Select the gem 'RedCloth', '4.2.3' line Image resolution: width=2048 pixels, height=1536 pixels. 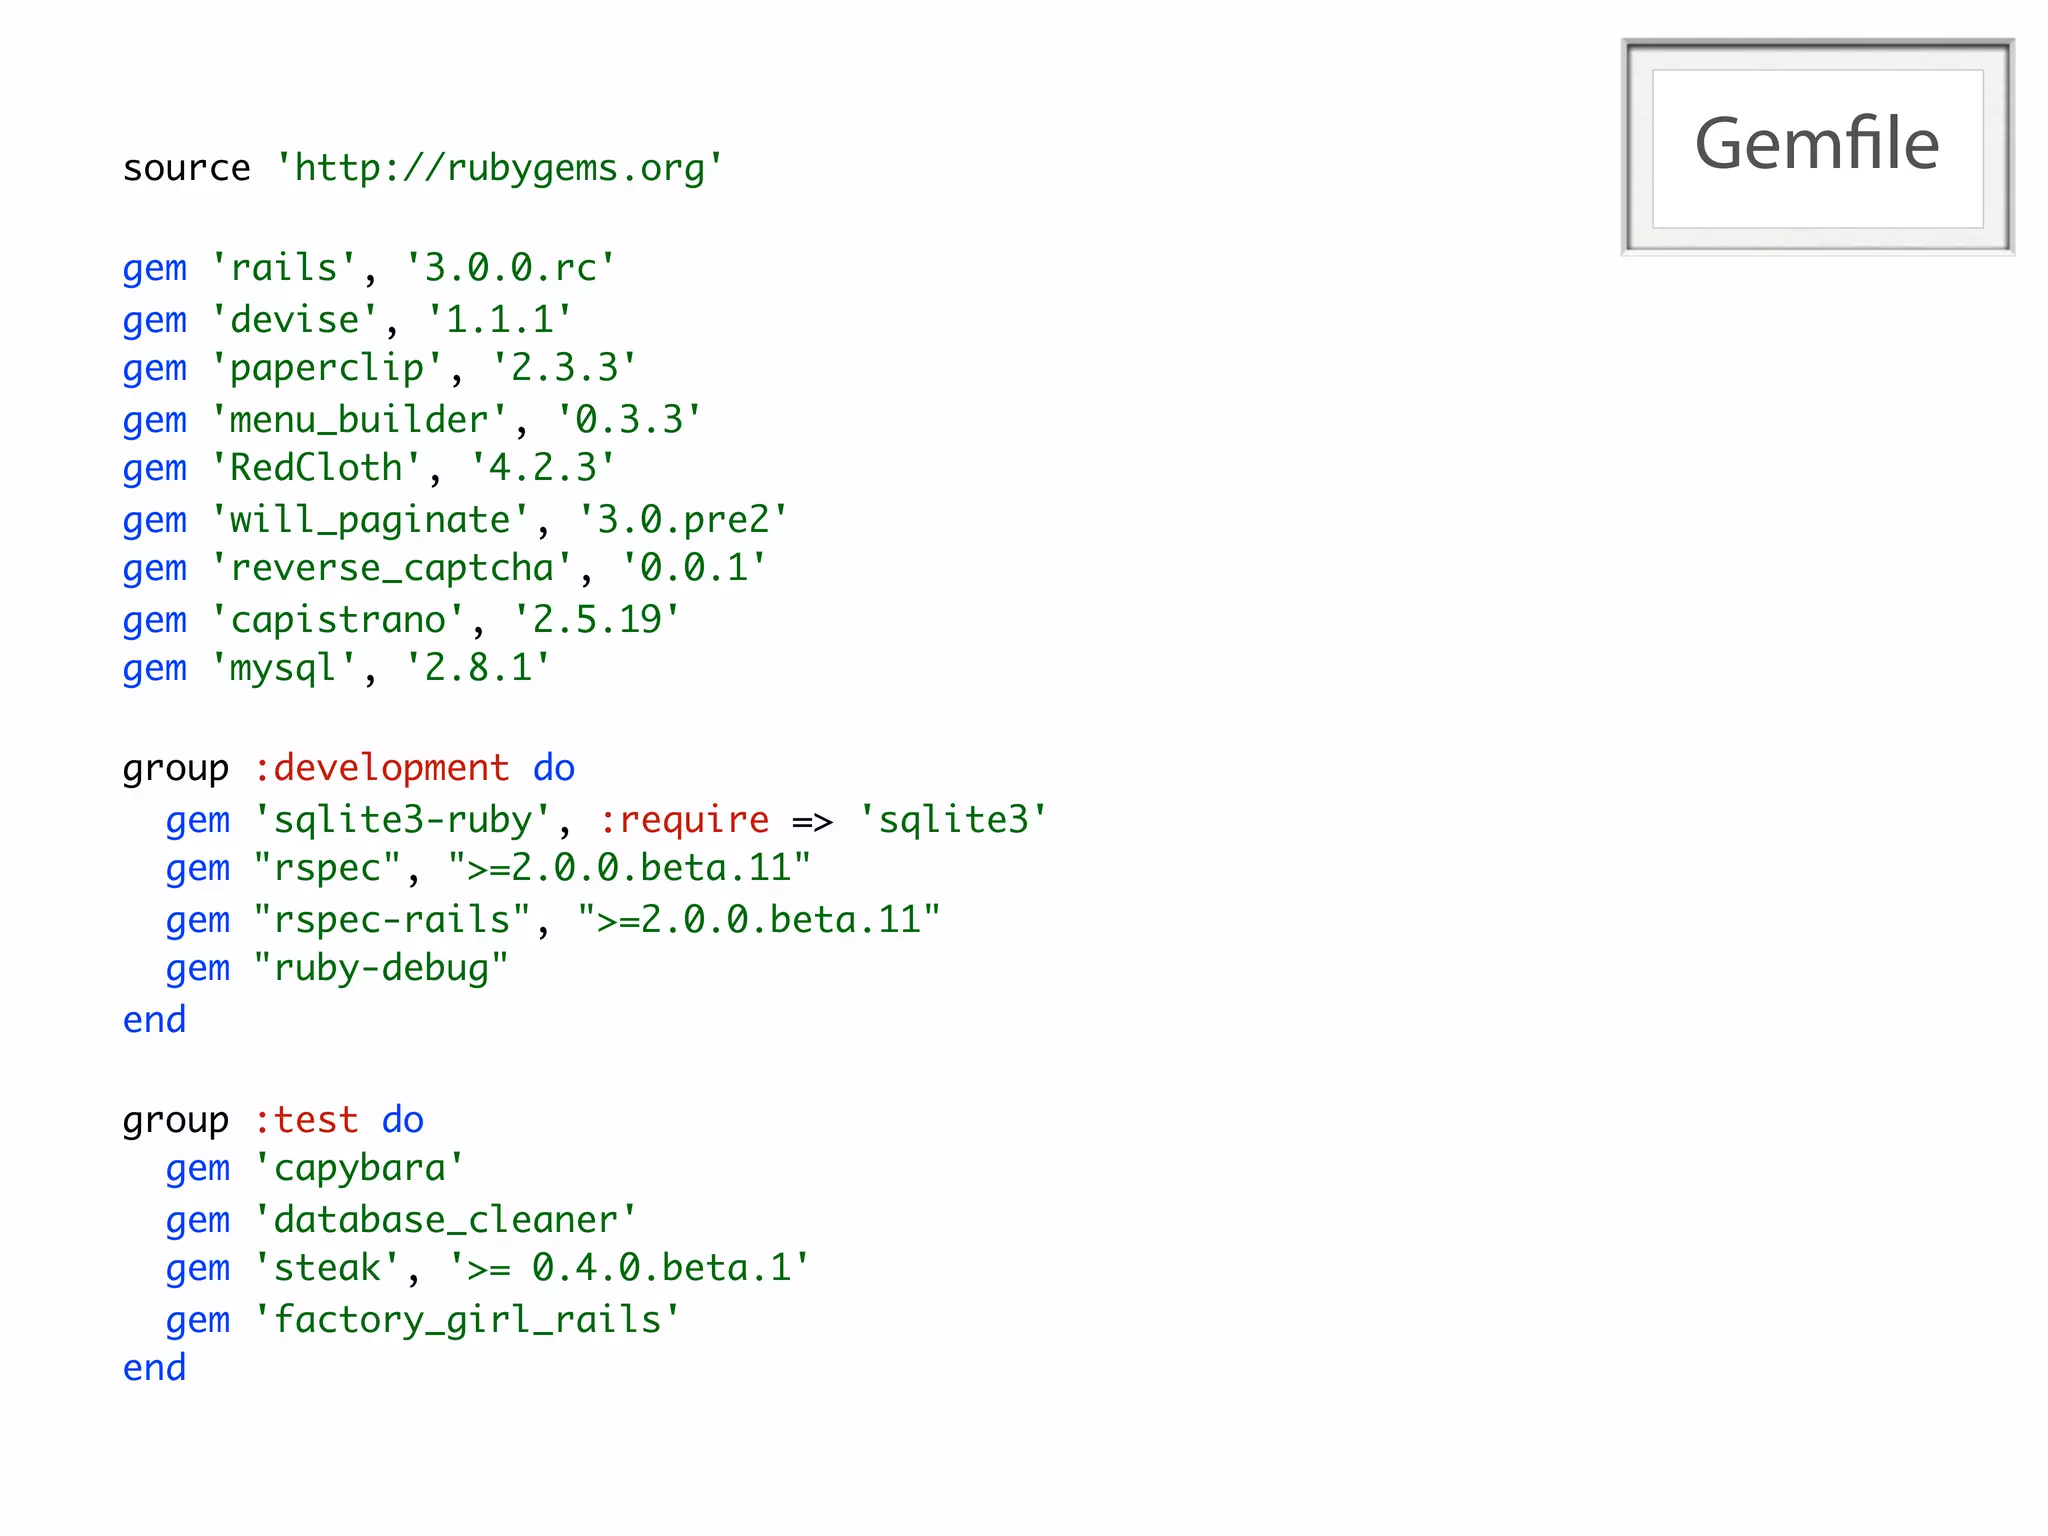369,468
